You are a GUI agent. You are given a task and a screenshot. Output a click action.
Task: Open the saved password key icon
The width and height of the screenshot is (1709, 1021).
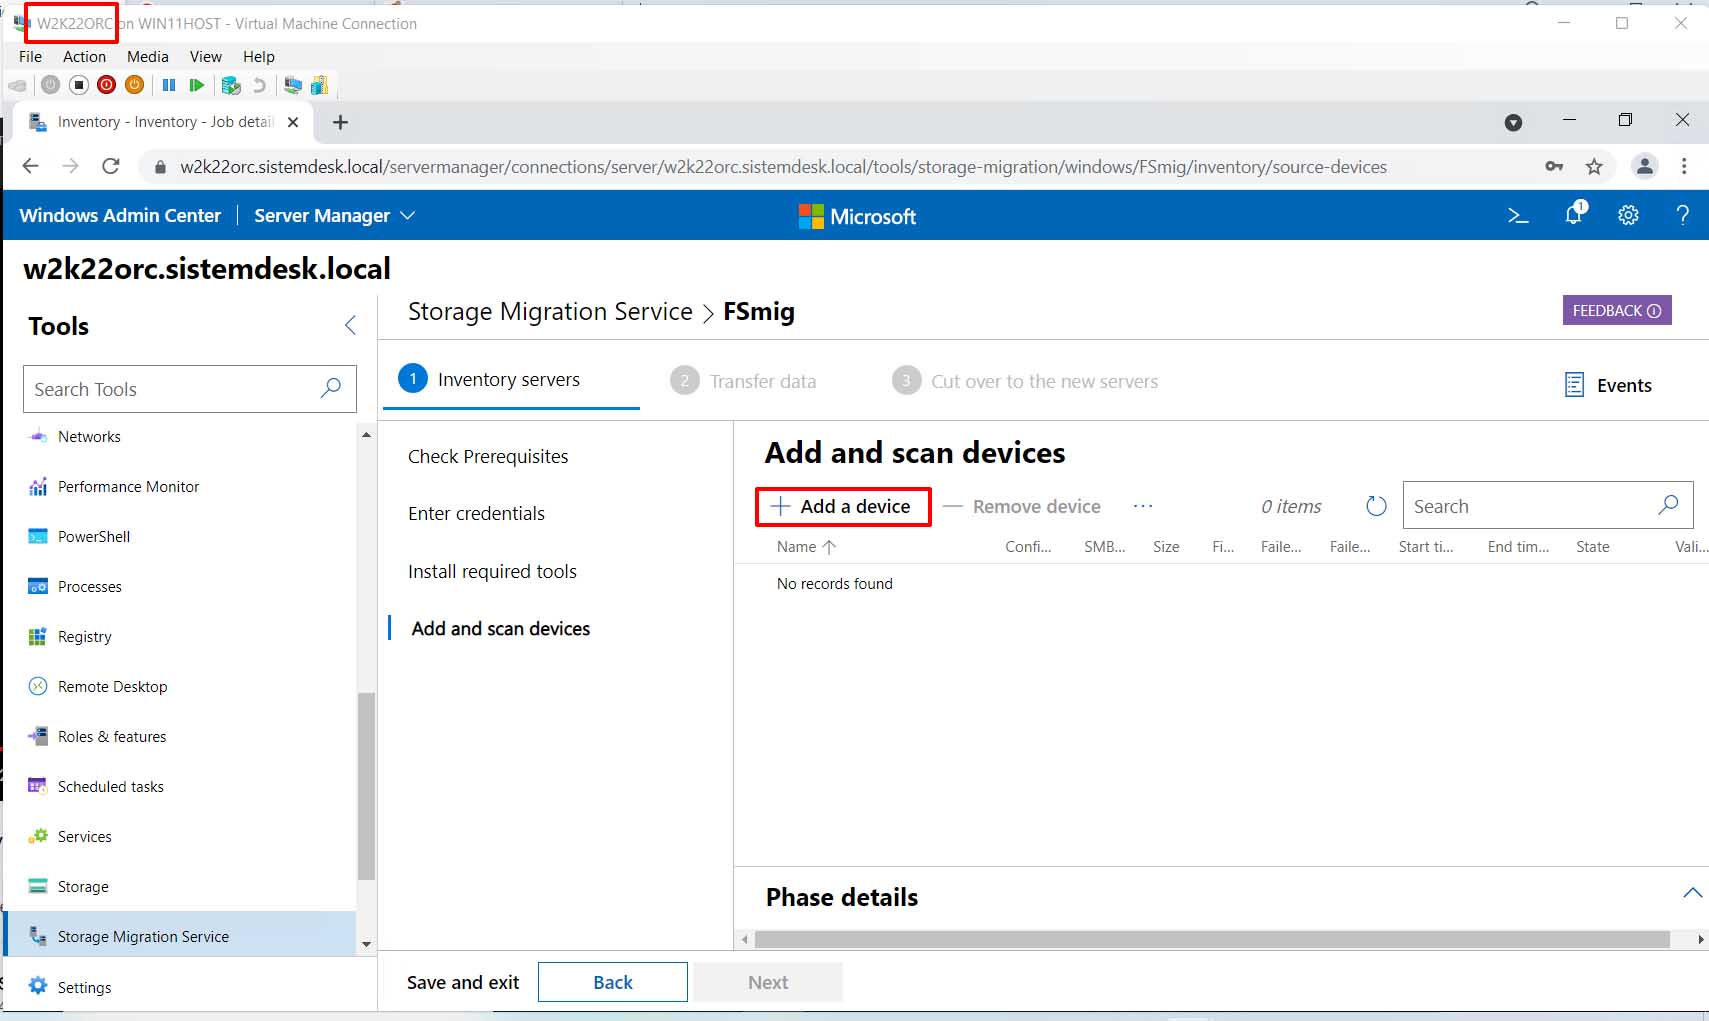1554,166
